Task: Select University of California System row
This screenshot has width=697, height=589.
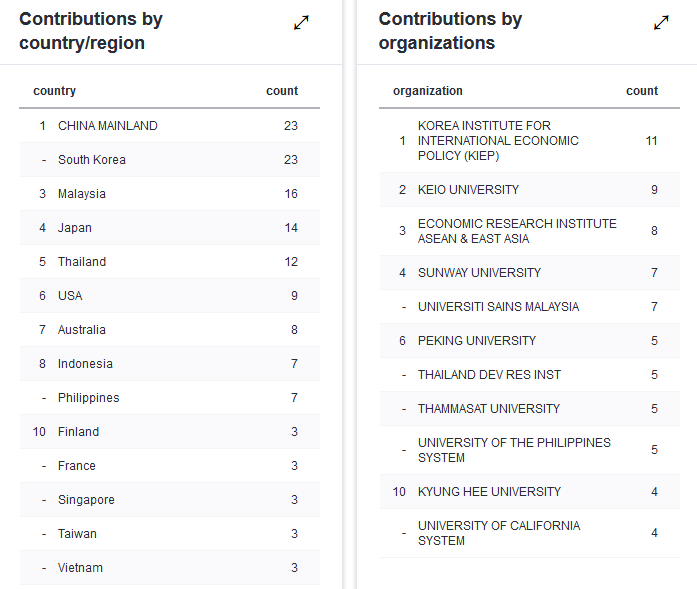Action: tap(529, 533)
